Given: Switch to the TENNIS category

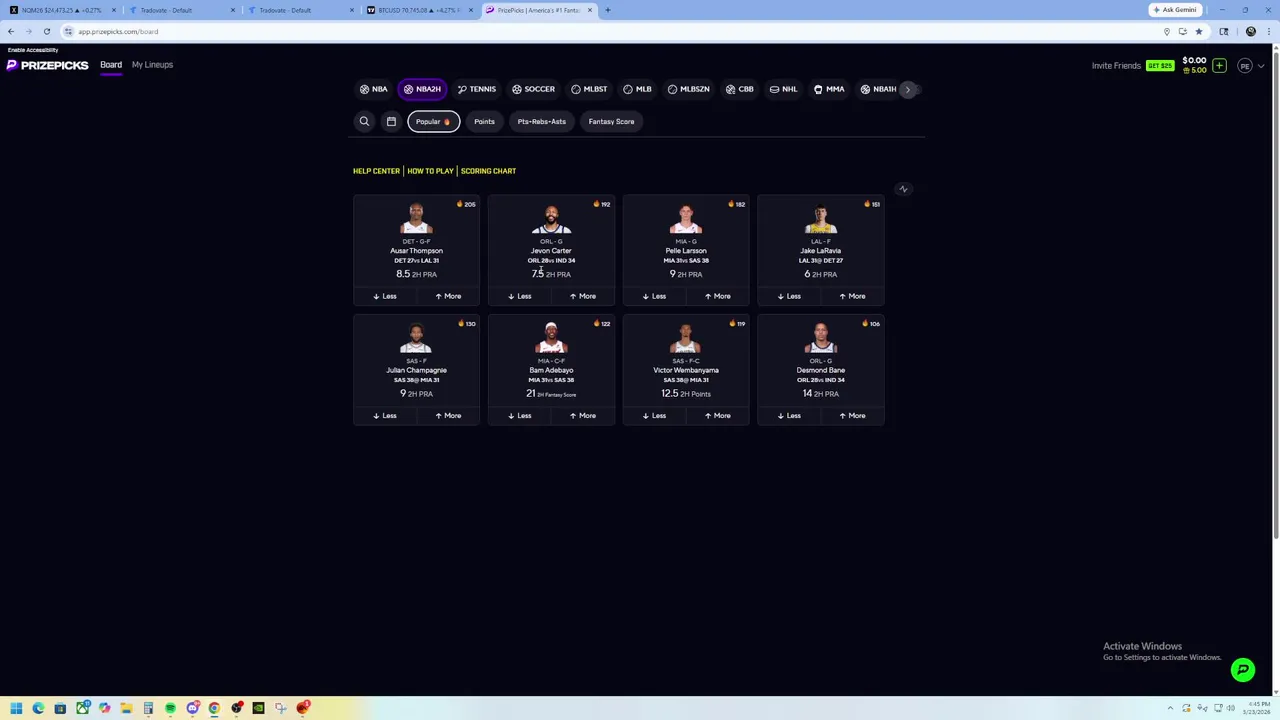Looking at the screenshot, I should click(476, 89).
